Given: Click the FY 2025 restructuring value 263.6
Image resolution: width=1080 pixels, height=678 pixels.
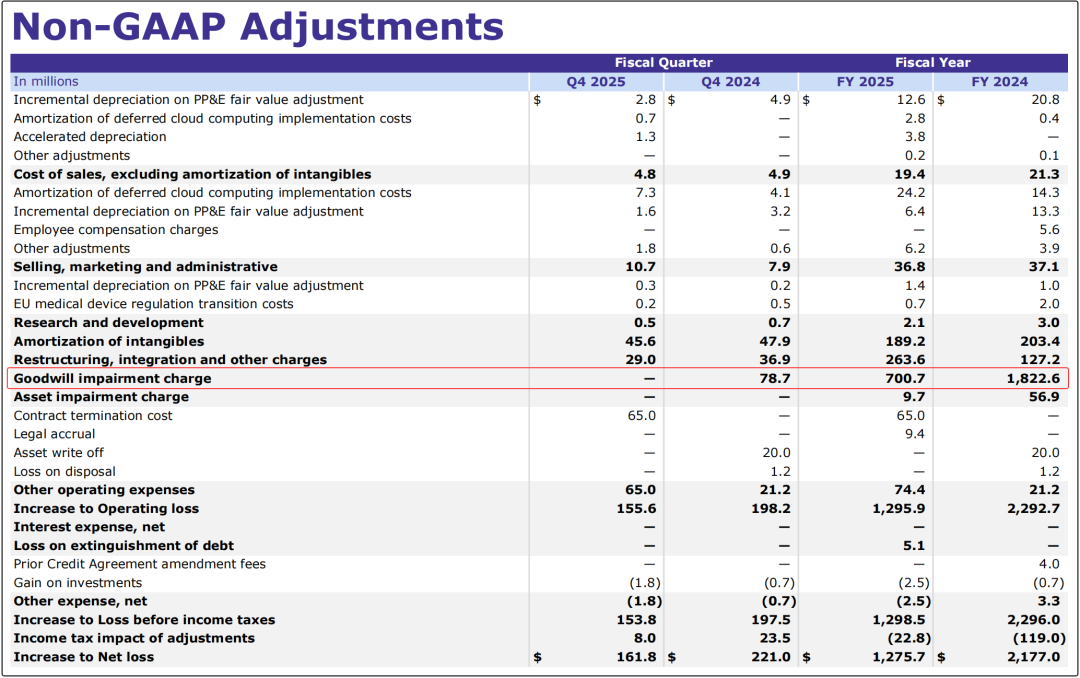Looking at the screenshot, I should 905,360.
